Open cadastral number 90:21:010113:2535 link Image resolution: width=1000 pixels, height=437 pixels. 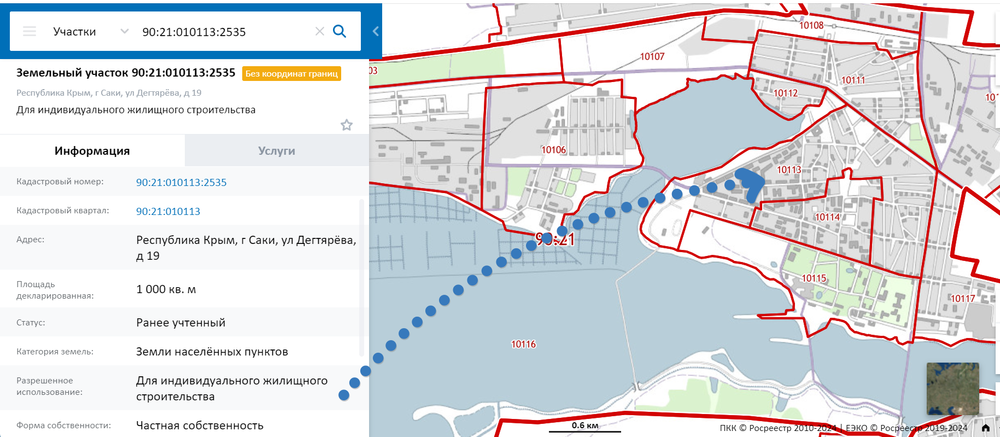click(181, 182)
